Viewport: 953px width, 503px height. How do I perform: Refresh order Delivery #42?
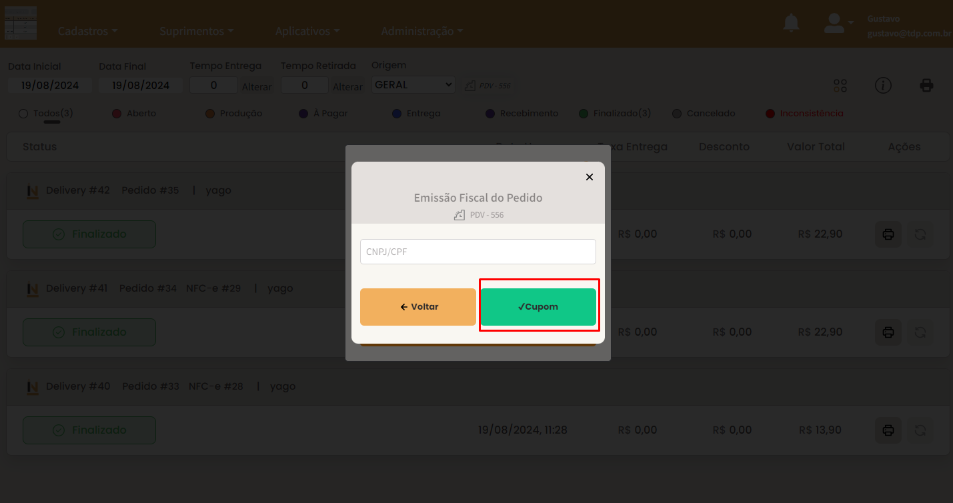pyautogui.click(x=920, y=234)
